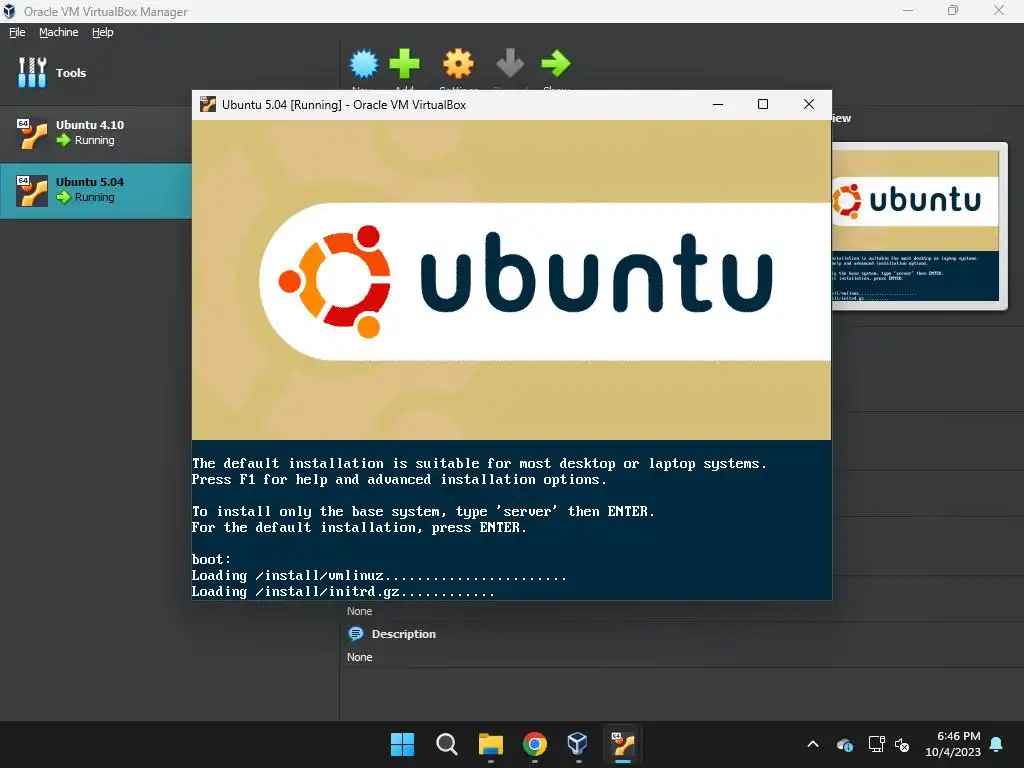The image size is (1024, 768).
Task: Click the gray down-arrow Discard icon
Action: pyautogui.click(x=510, y=64)
